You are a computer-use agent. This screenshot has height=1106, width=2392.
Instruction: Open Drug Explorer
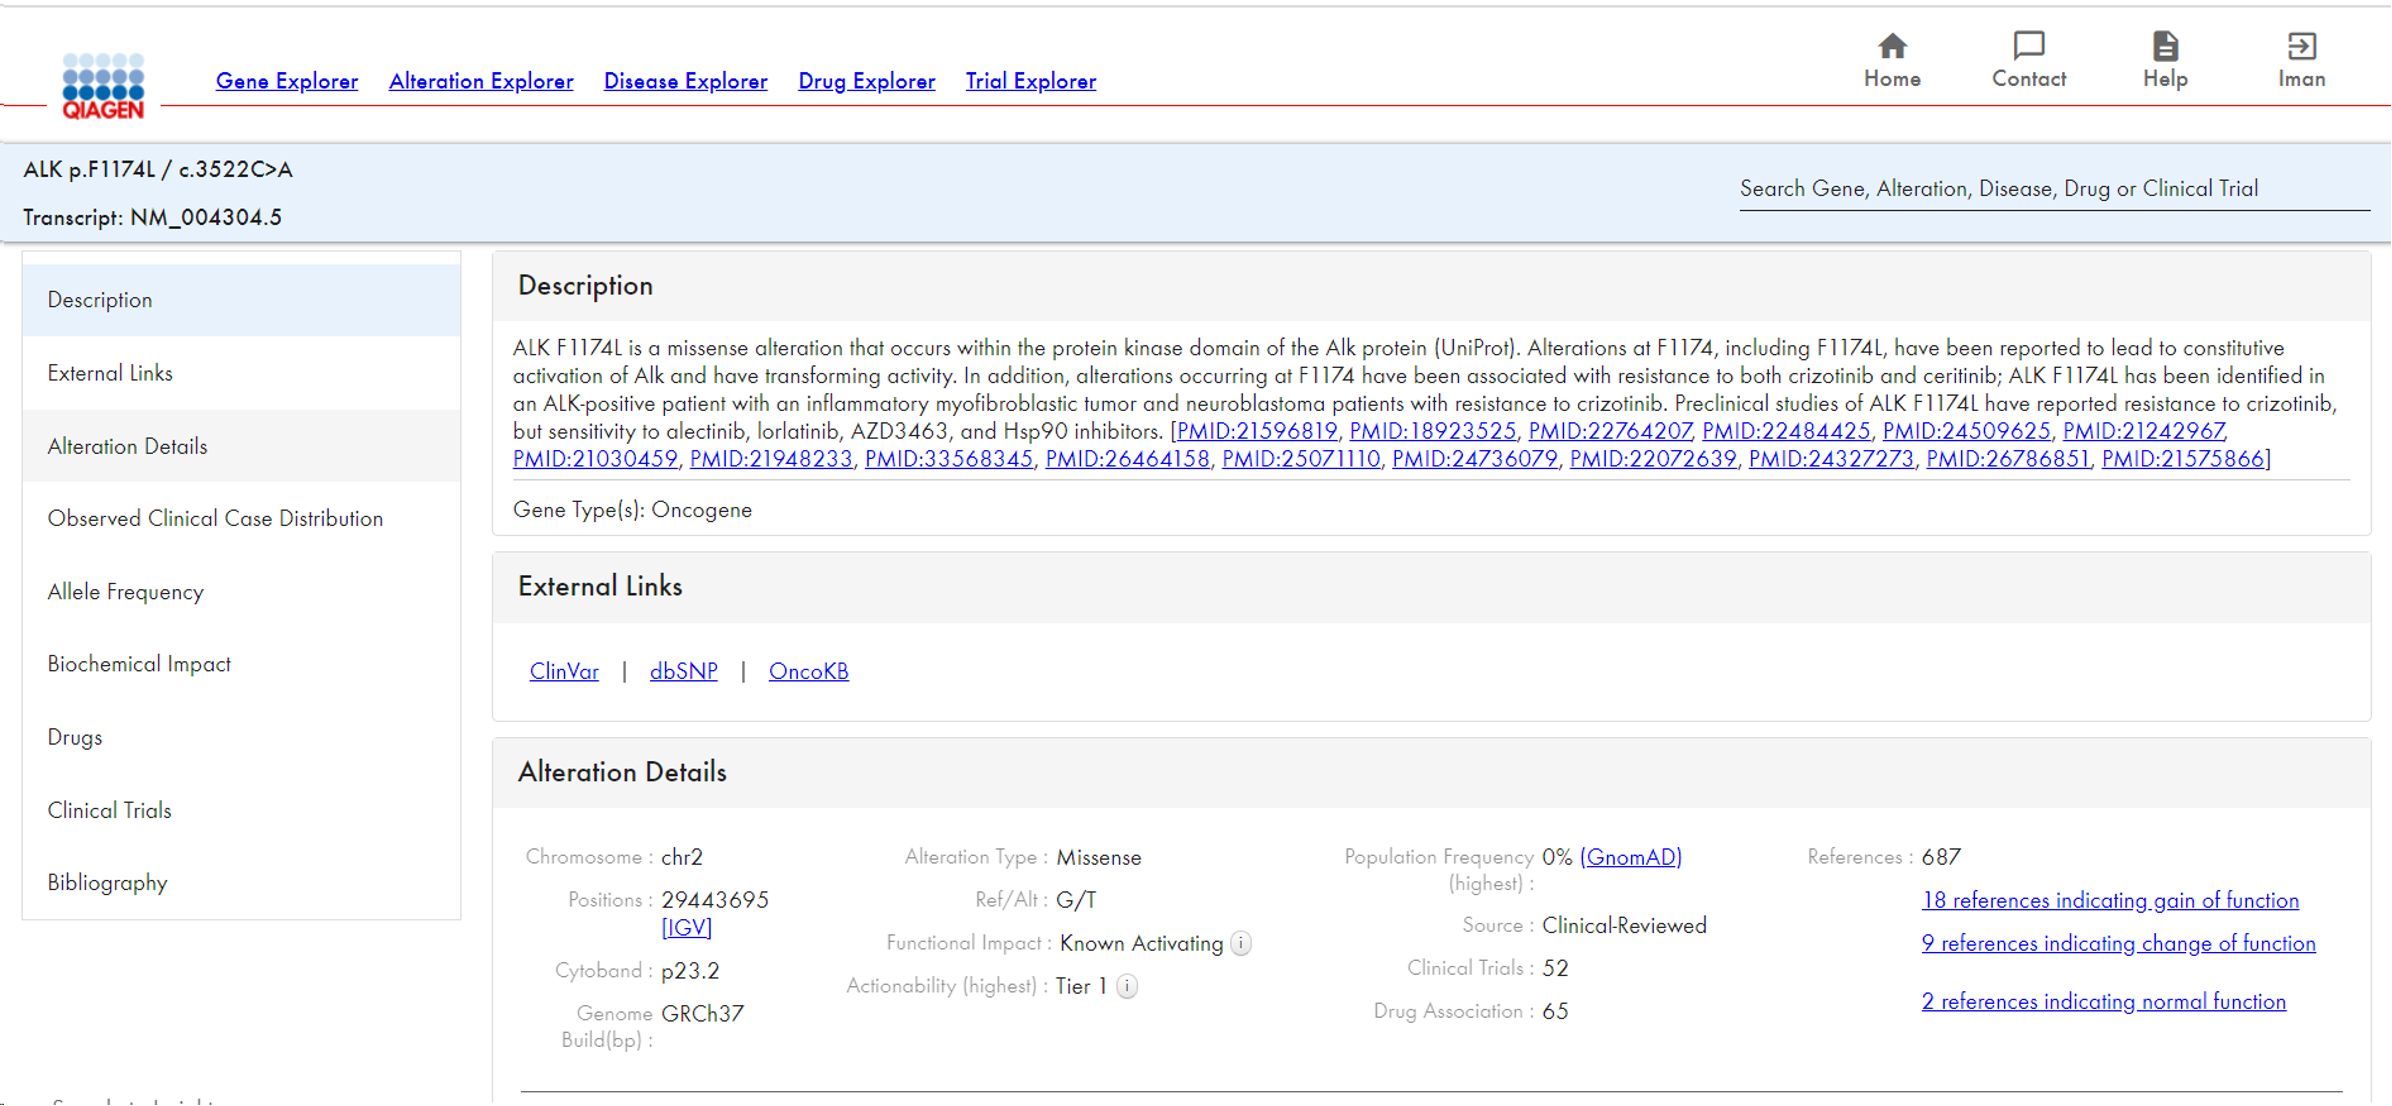[x=866, y=81]
